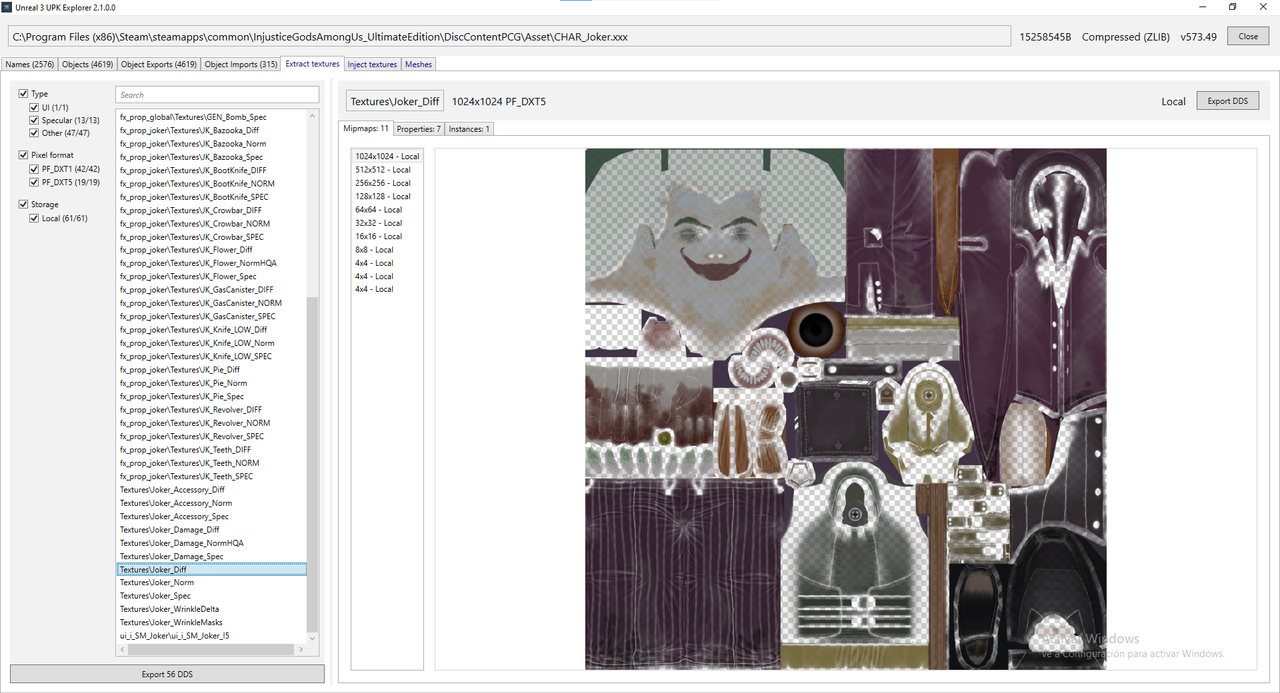Toggle the Other (47/47) filter
This screenshot has height=693, width=1280.
(x=34, y=133)
